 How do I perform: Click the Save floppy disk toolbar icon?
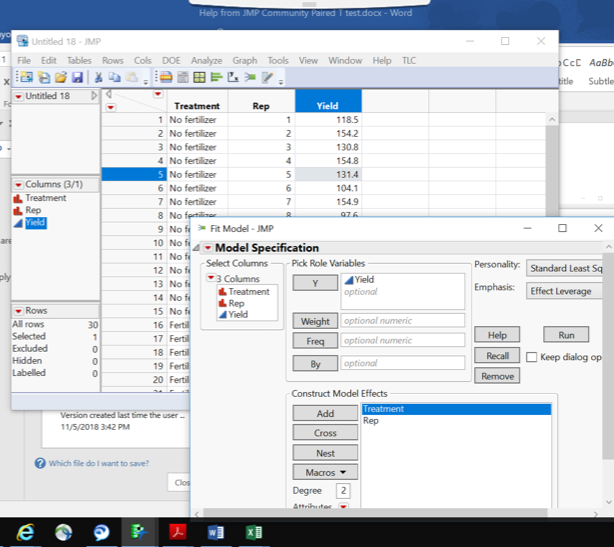pyautogui.click(x=78, y=77)
